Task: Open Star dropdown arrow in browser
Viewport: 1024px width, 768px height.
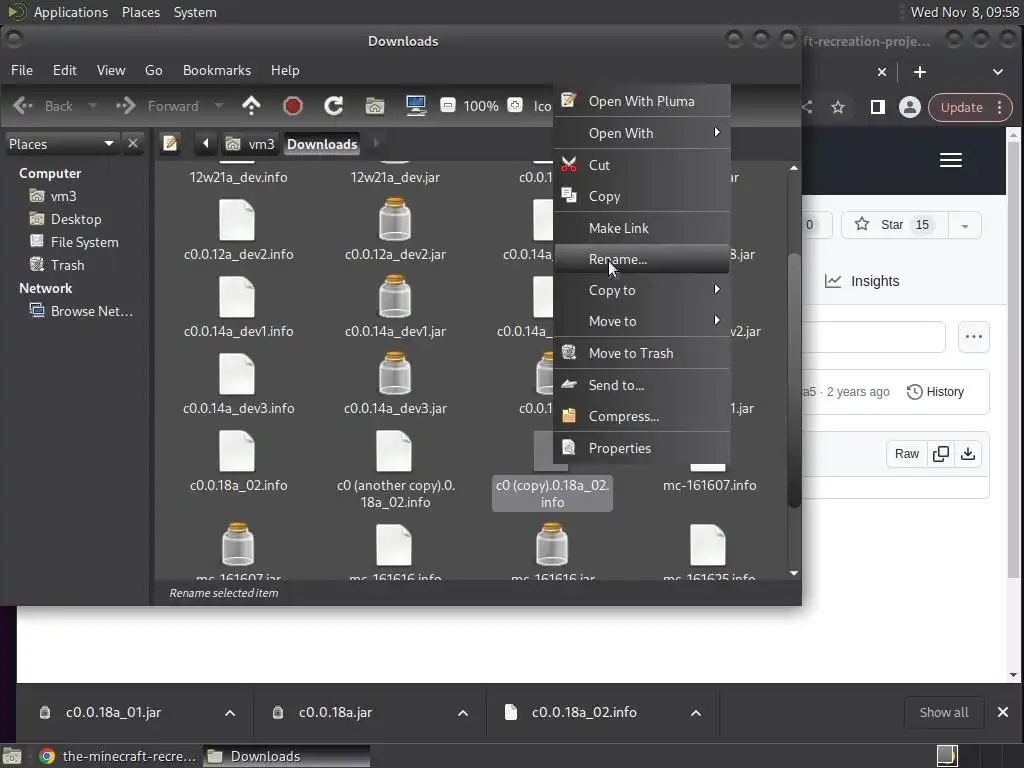Action: [x=965, y=225]
